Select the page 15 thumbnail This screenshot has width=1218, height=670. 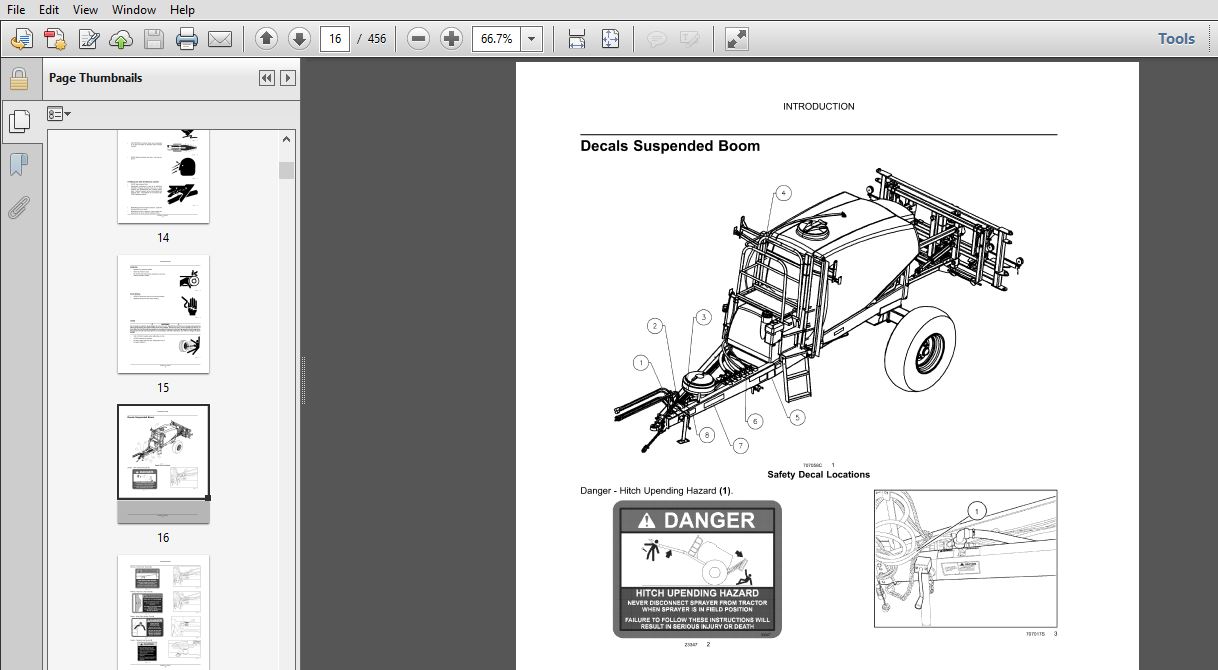[163, 314]
